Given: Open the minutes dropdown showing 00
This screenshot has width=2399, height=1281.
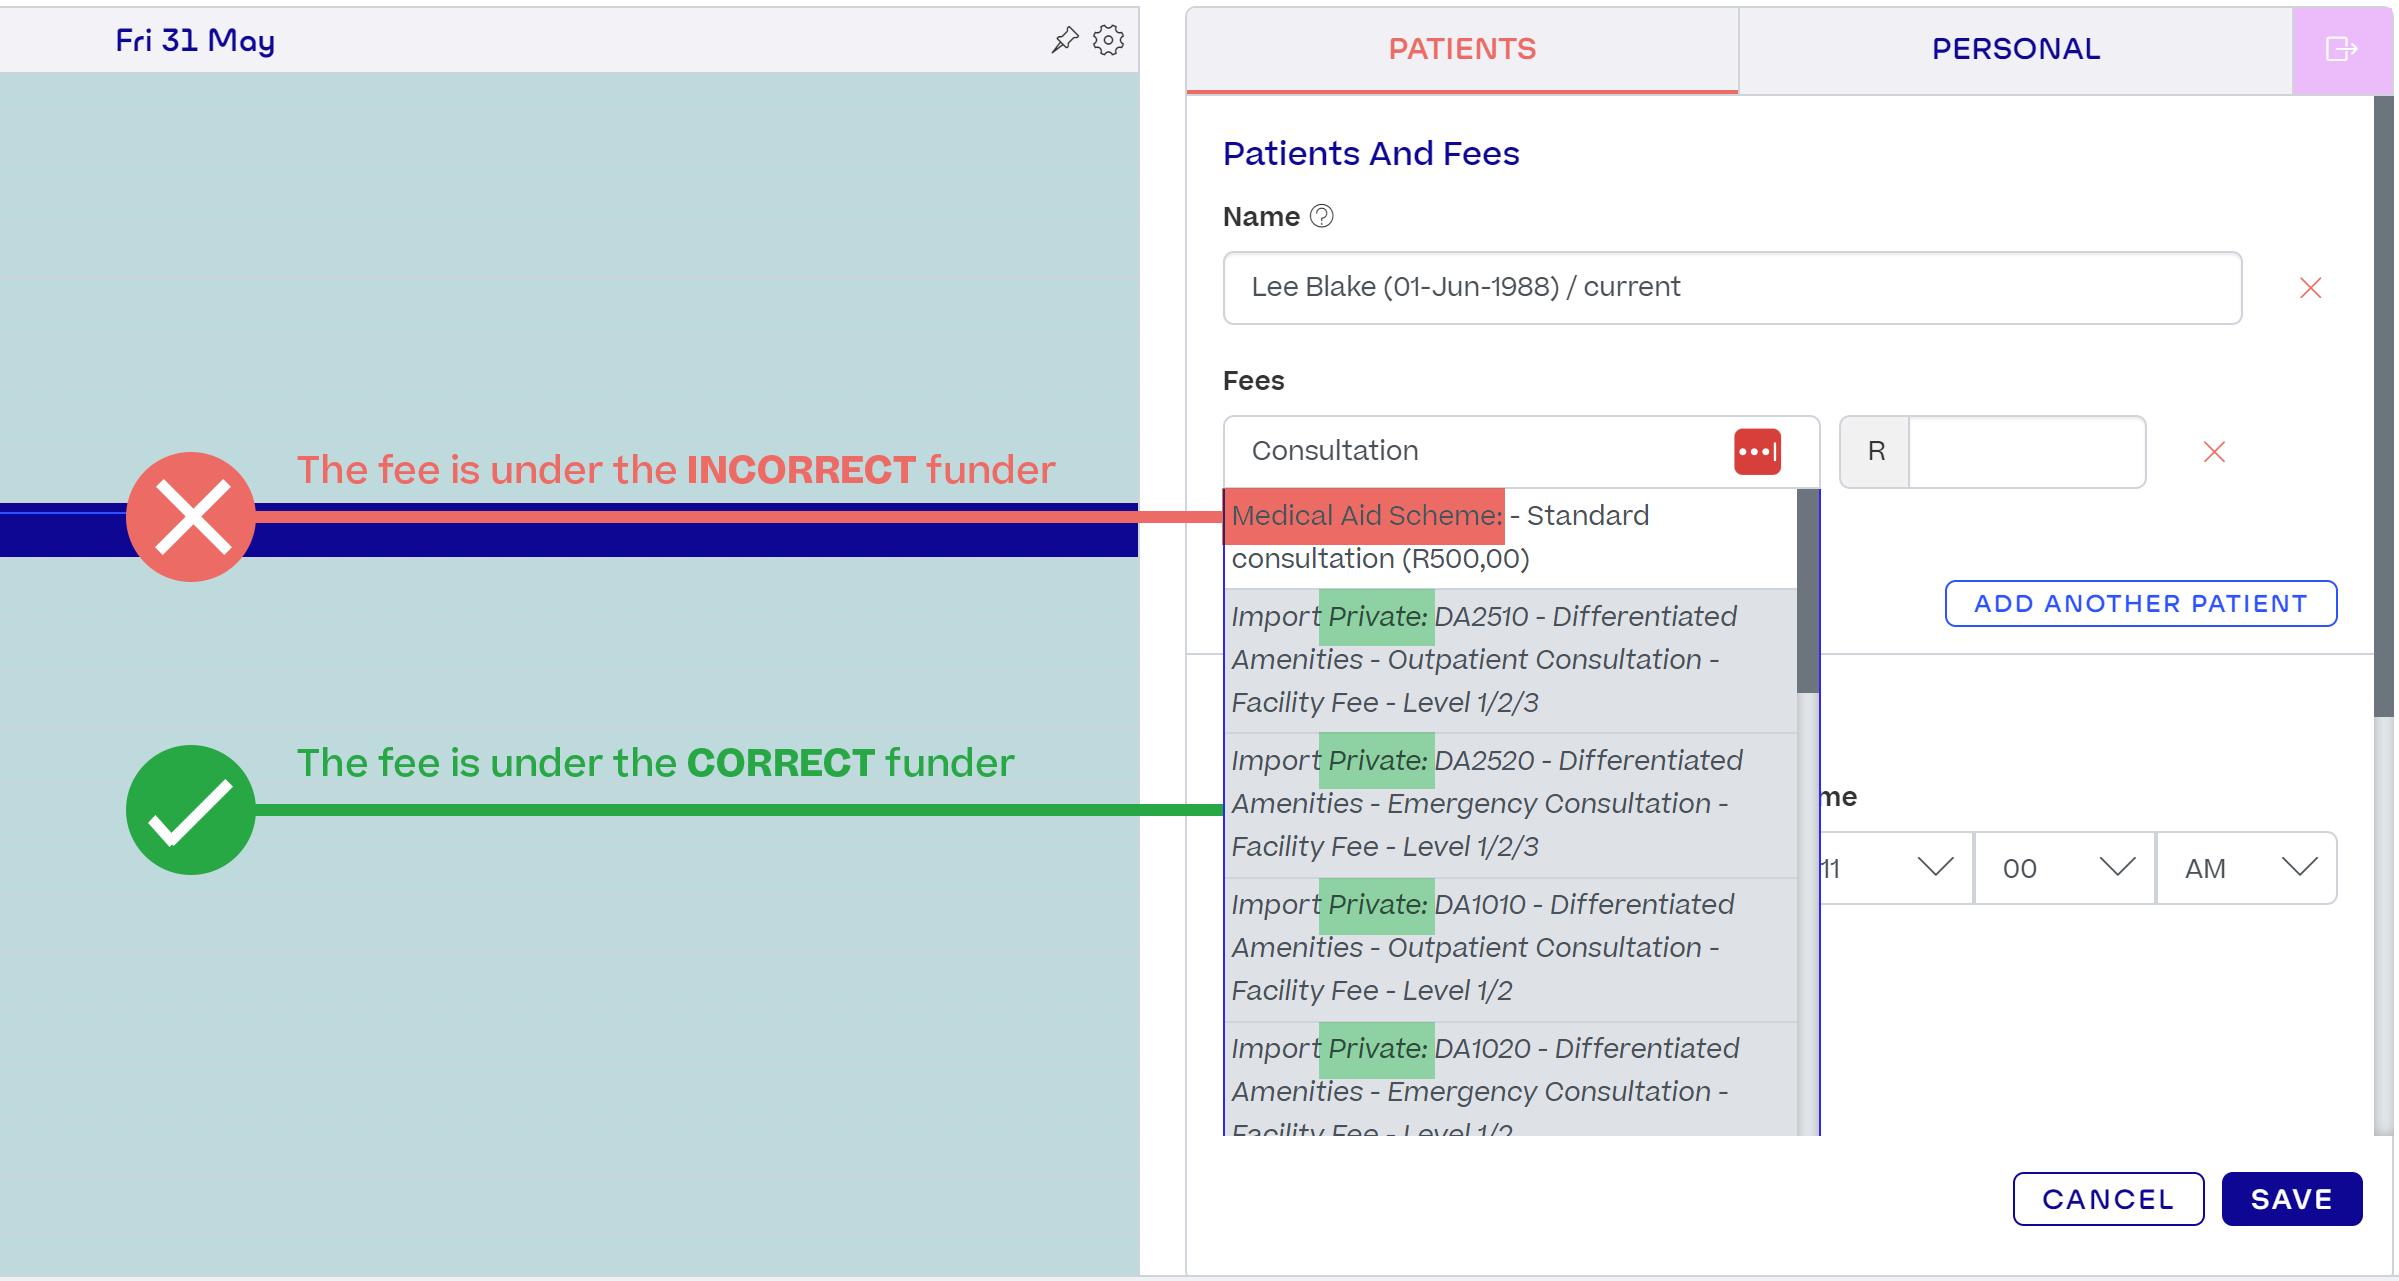Looking at the screenshot, I should [x=2064, y=868].
